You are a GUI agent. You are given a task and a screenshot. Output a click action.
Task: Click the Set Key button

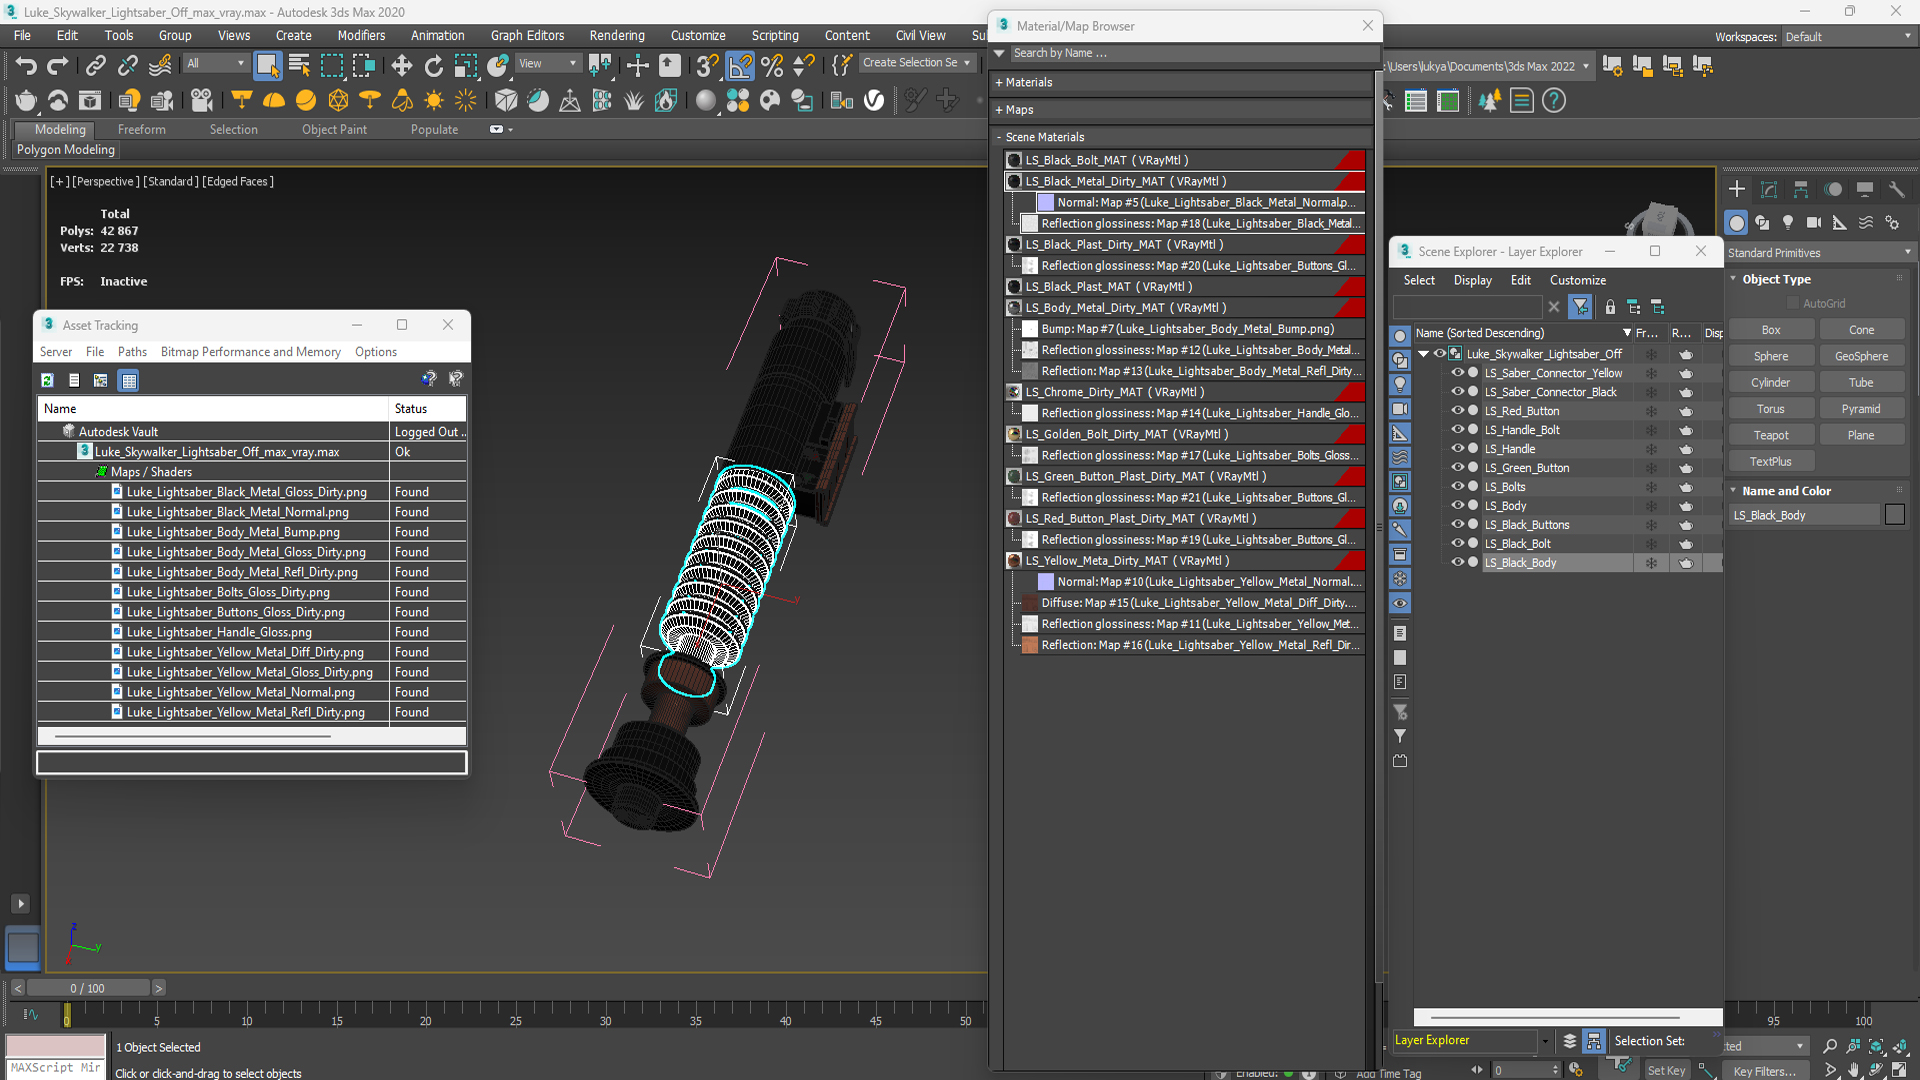(1666, 1071)
